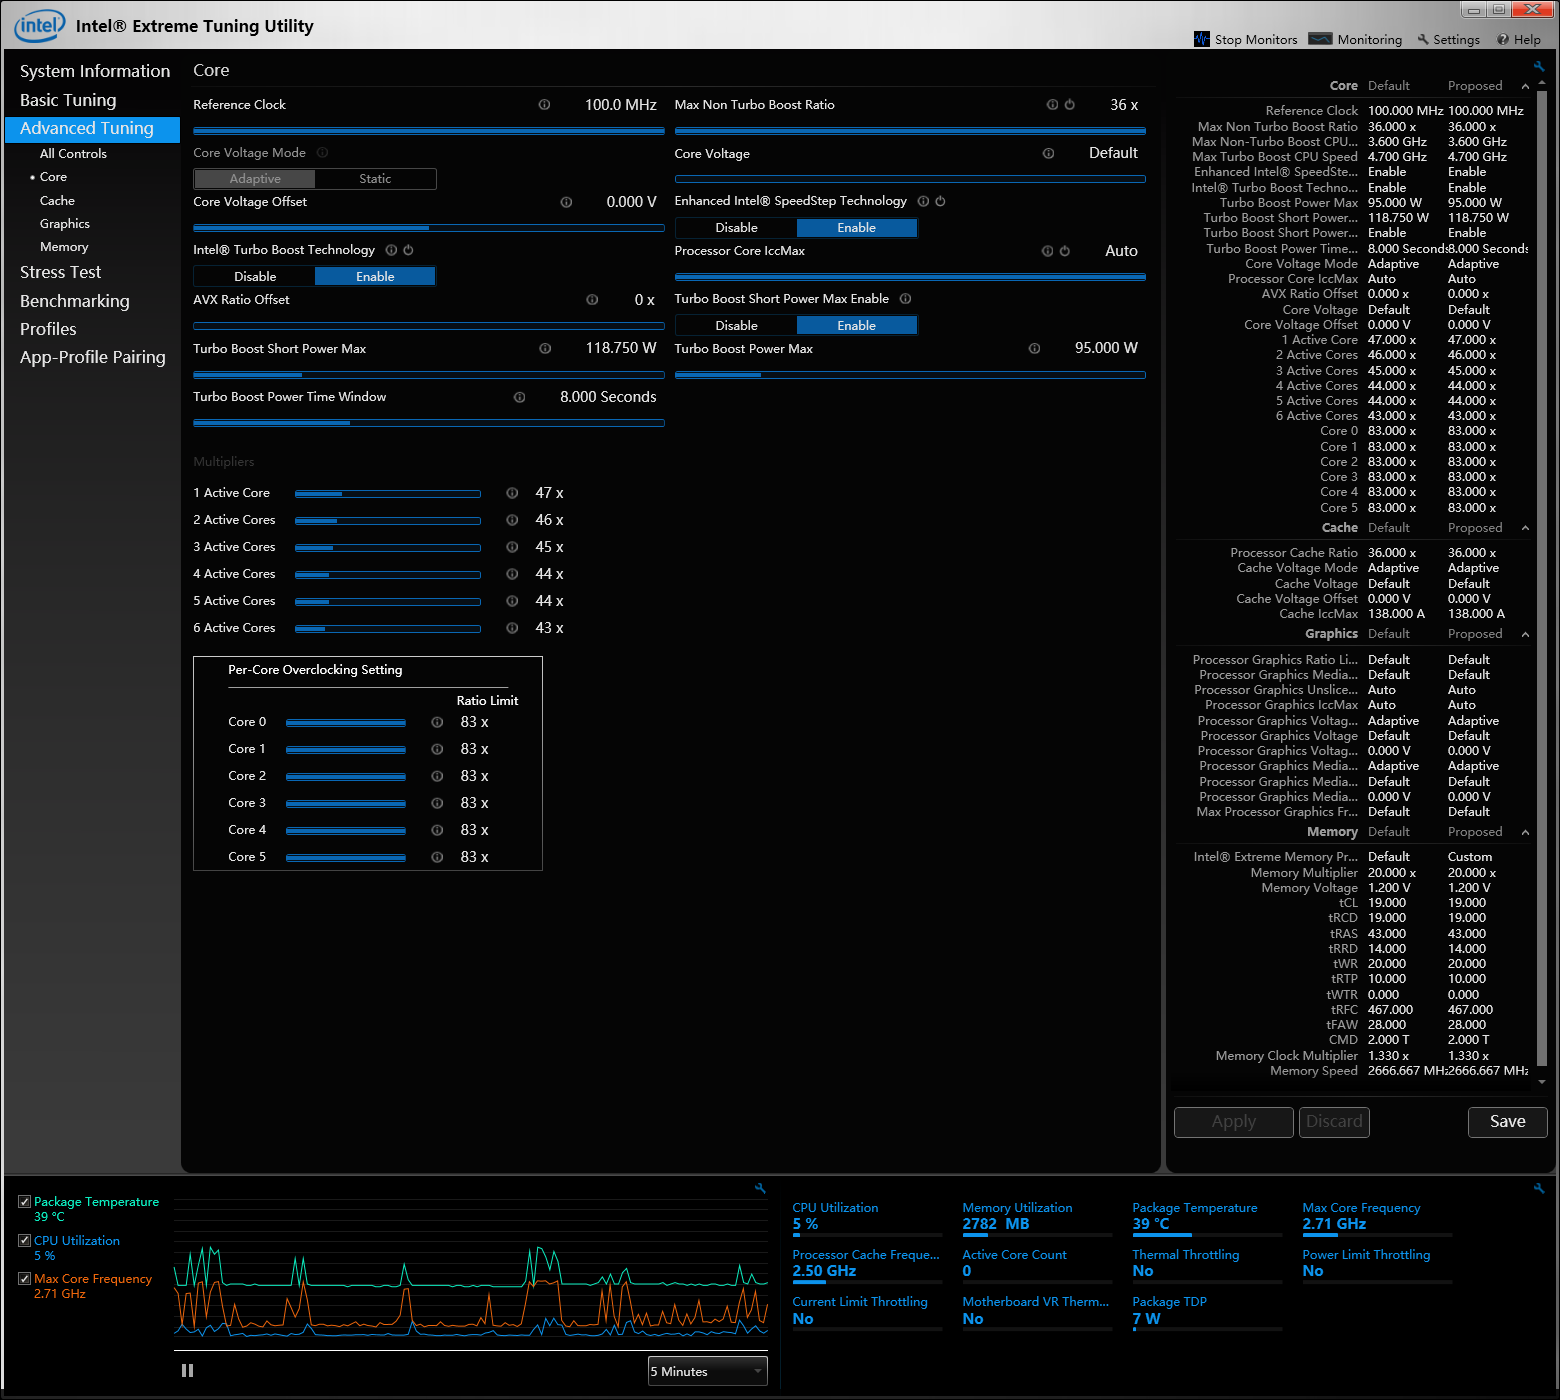
Task: Click info icon for 1 Active Core multiplier
Action: [513, 493]
